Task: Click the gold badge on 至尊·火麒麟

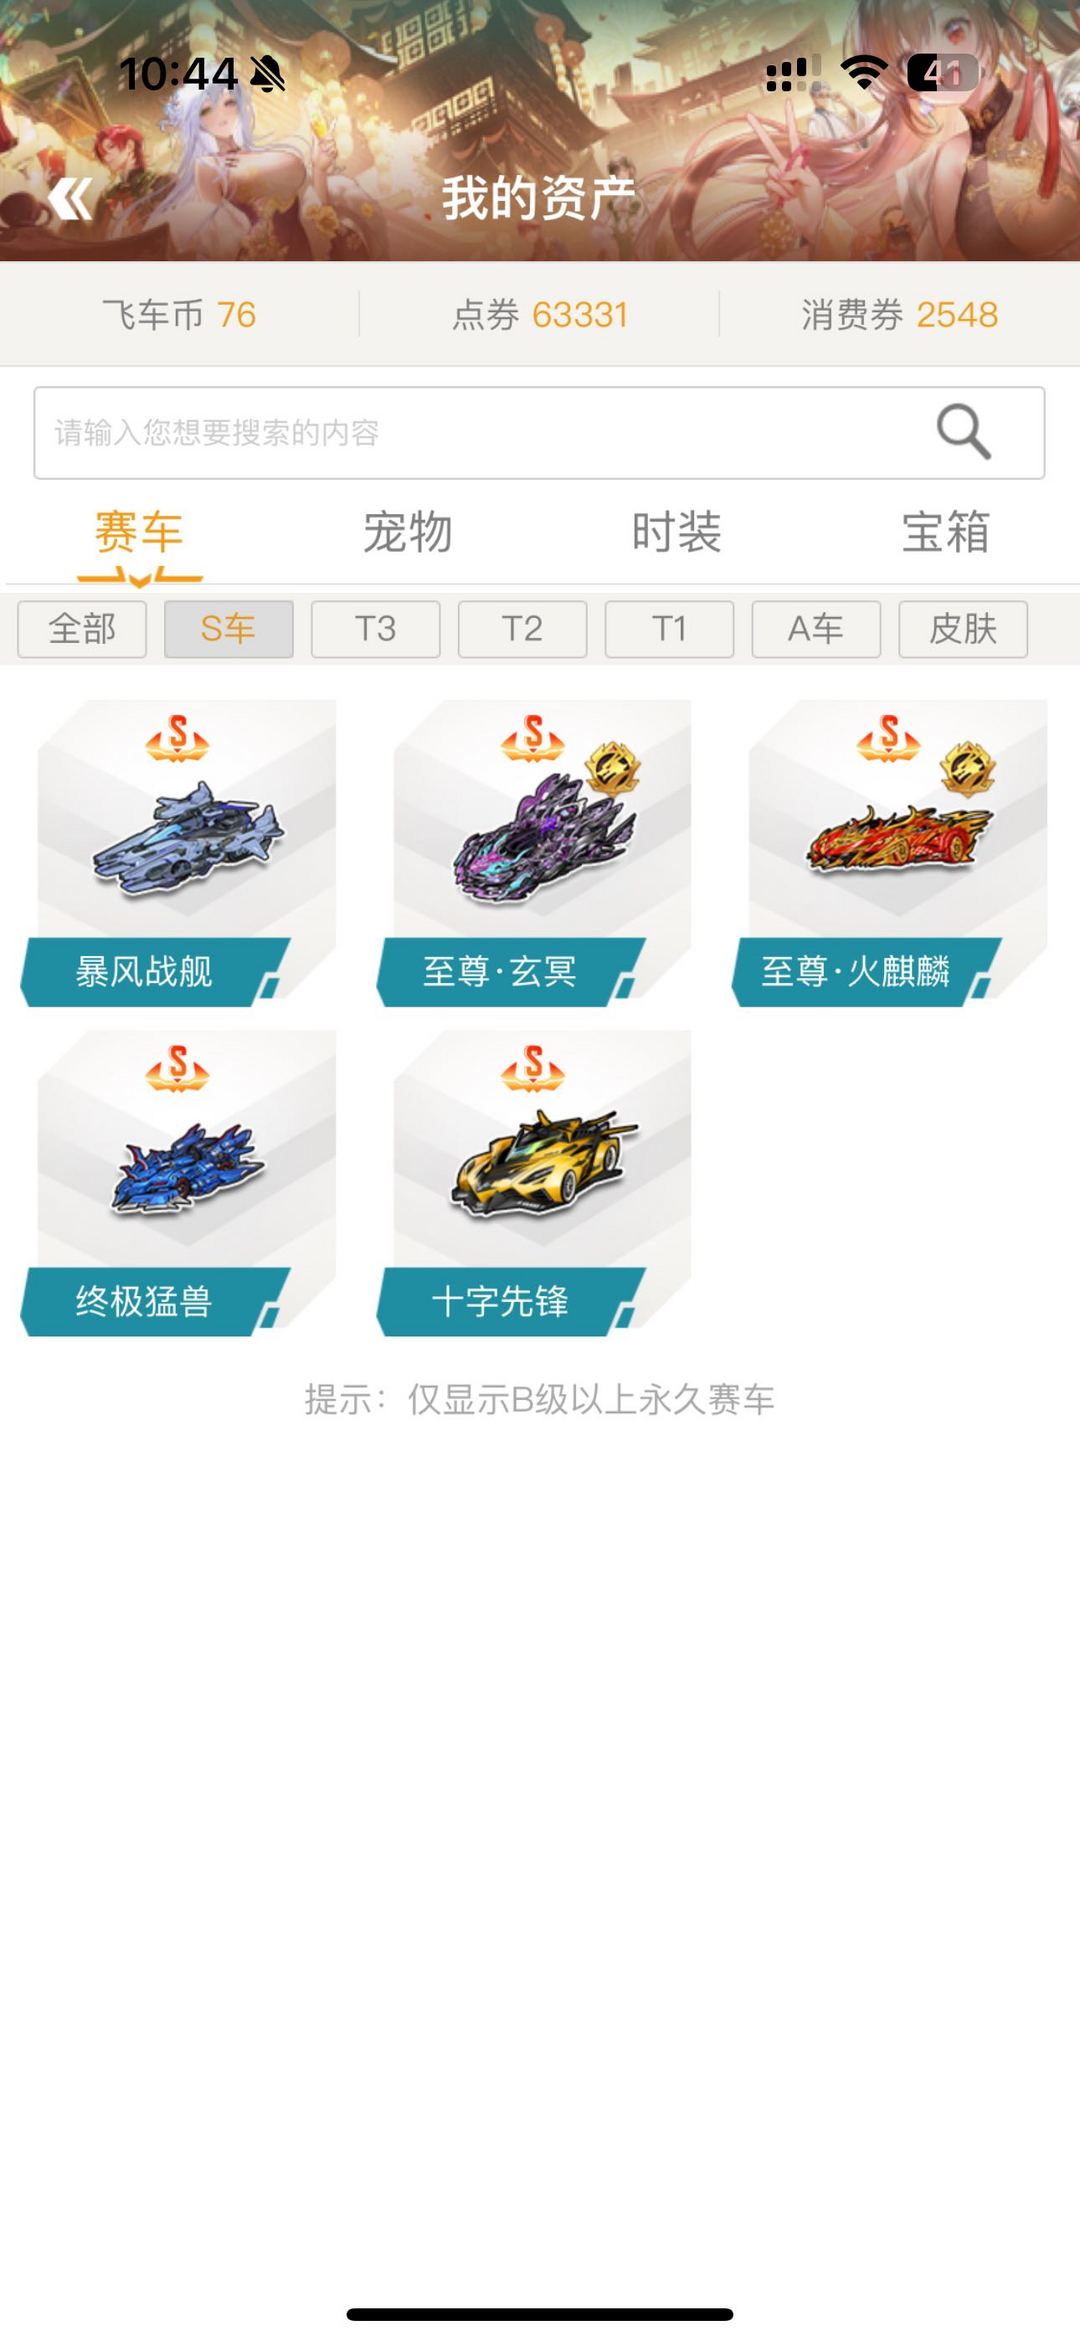Action: 967,768
